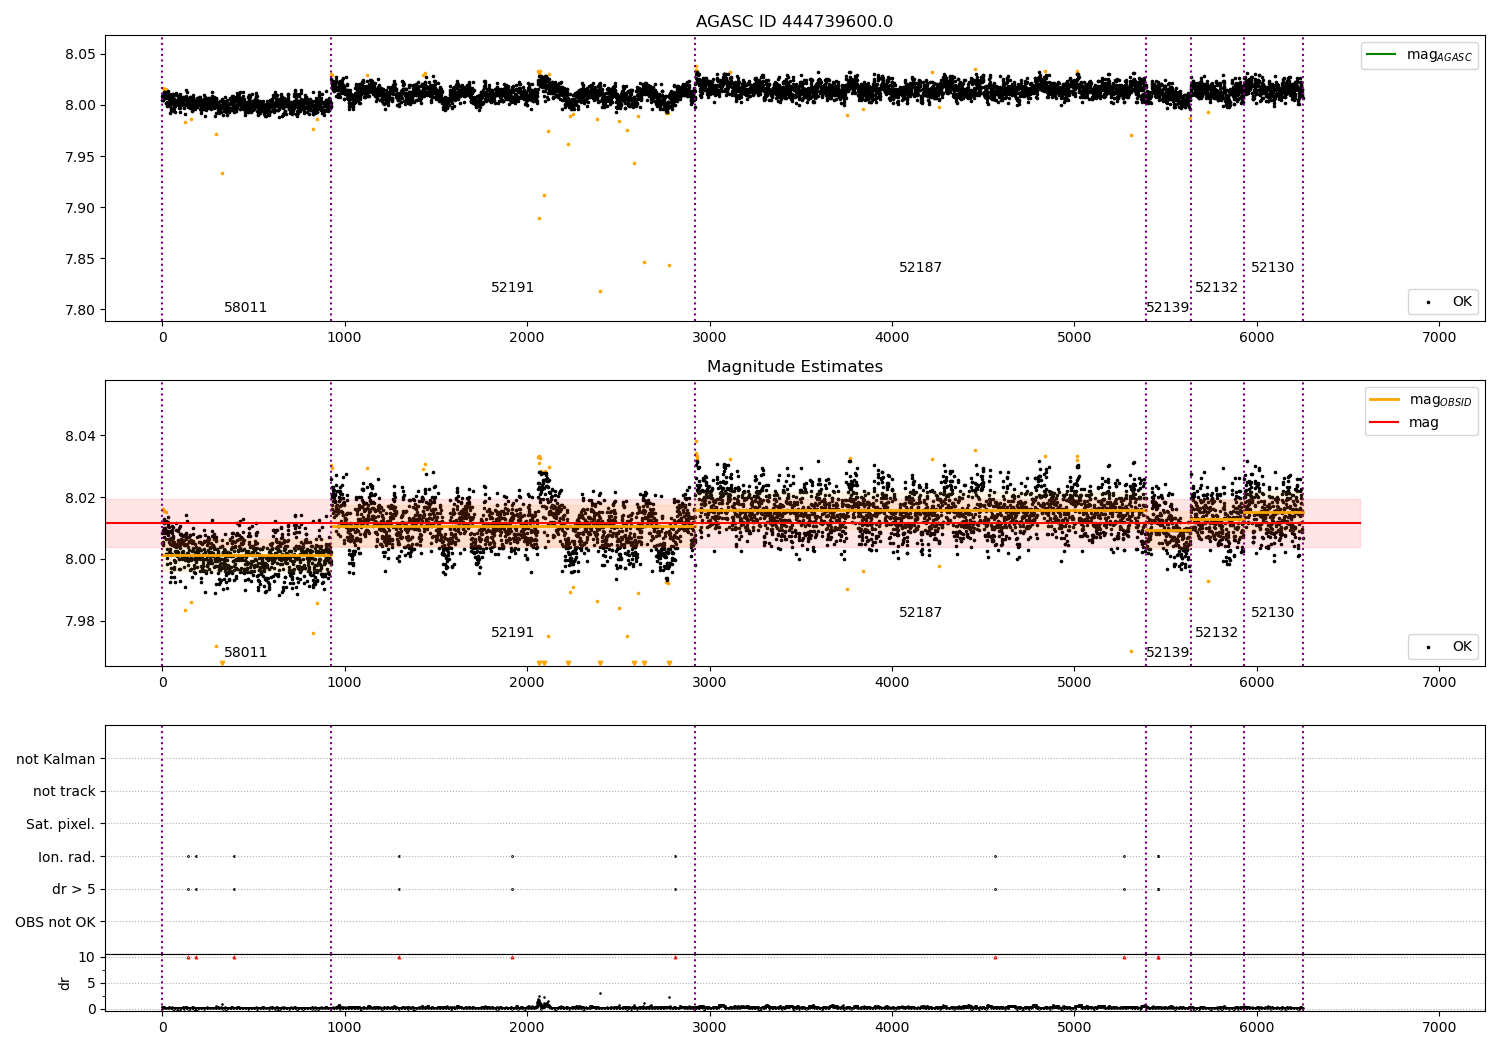Click the 'dr' y-axis label in bottom panel
1500x1050 pixels.
(65, 983)
